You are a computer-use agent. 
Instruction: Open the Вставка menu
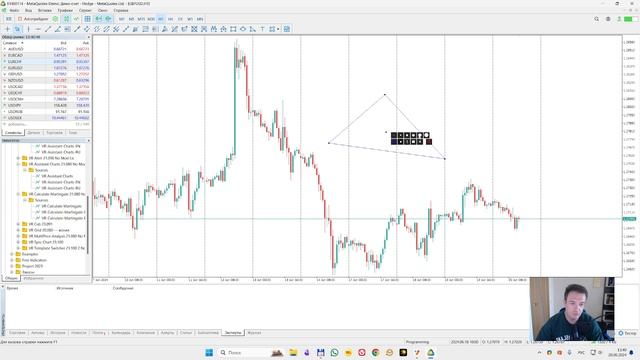[45, 10]
